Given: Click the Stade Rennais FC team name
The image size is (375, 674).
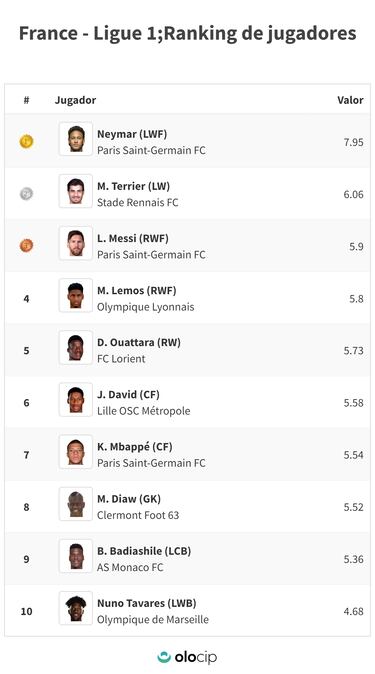Looking at the screenshot, I should [138, 202].
